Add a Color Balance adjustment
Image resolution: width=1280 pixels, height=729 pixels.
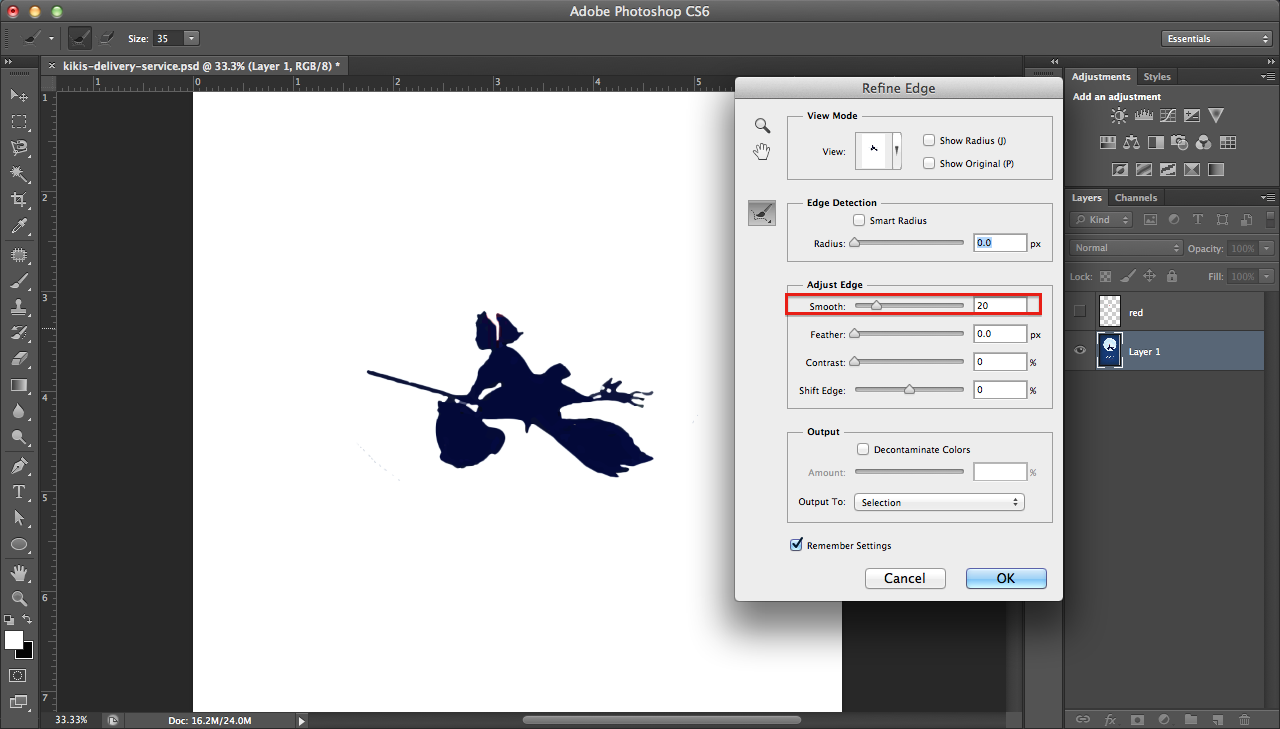pos(1132,142)
